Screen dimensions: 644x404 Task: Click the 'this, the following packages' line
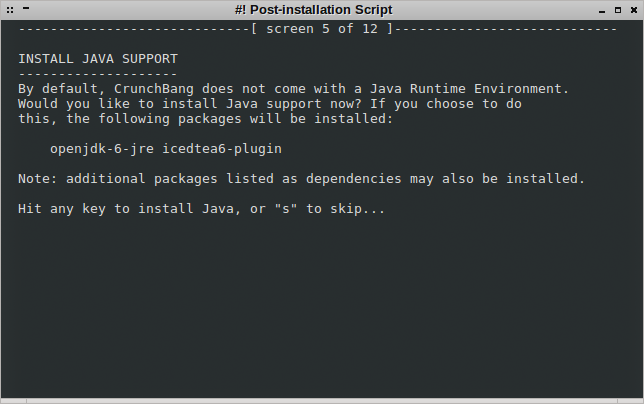206,119
